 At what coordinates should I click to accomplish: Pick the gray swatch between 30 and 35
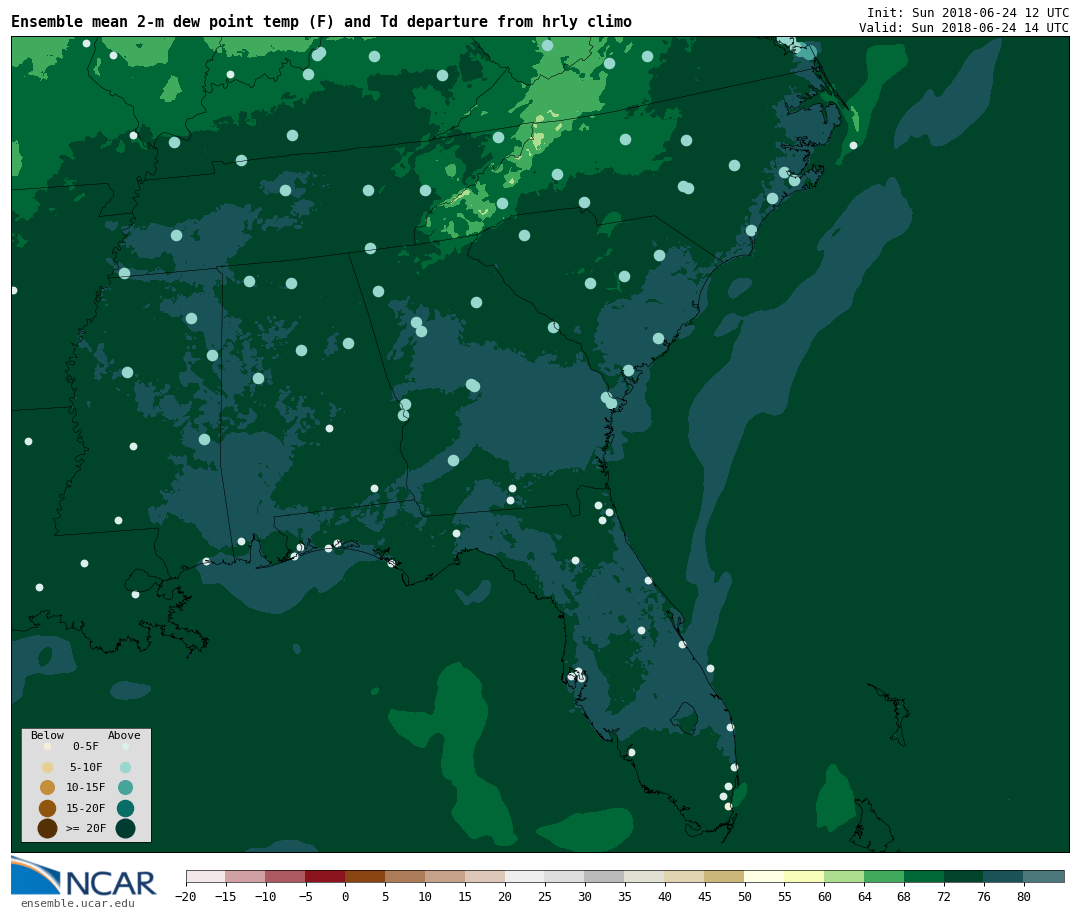[605, 876]
